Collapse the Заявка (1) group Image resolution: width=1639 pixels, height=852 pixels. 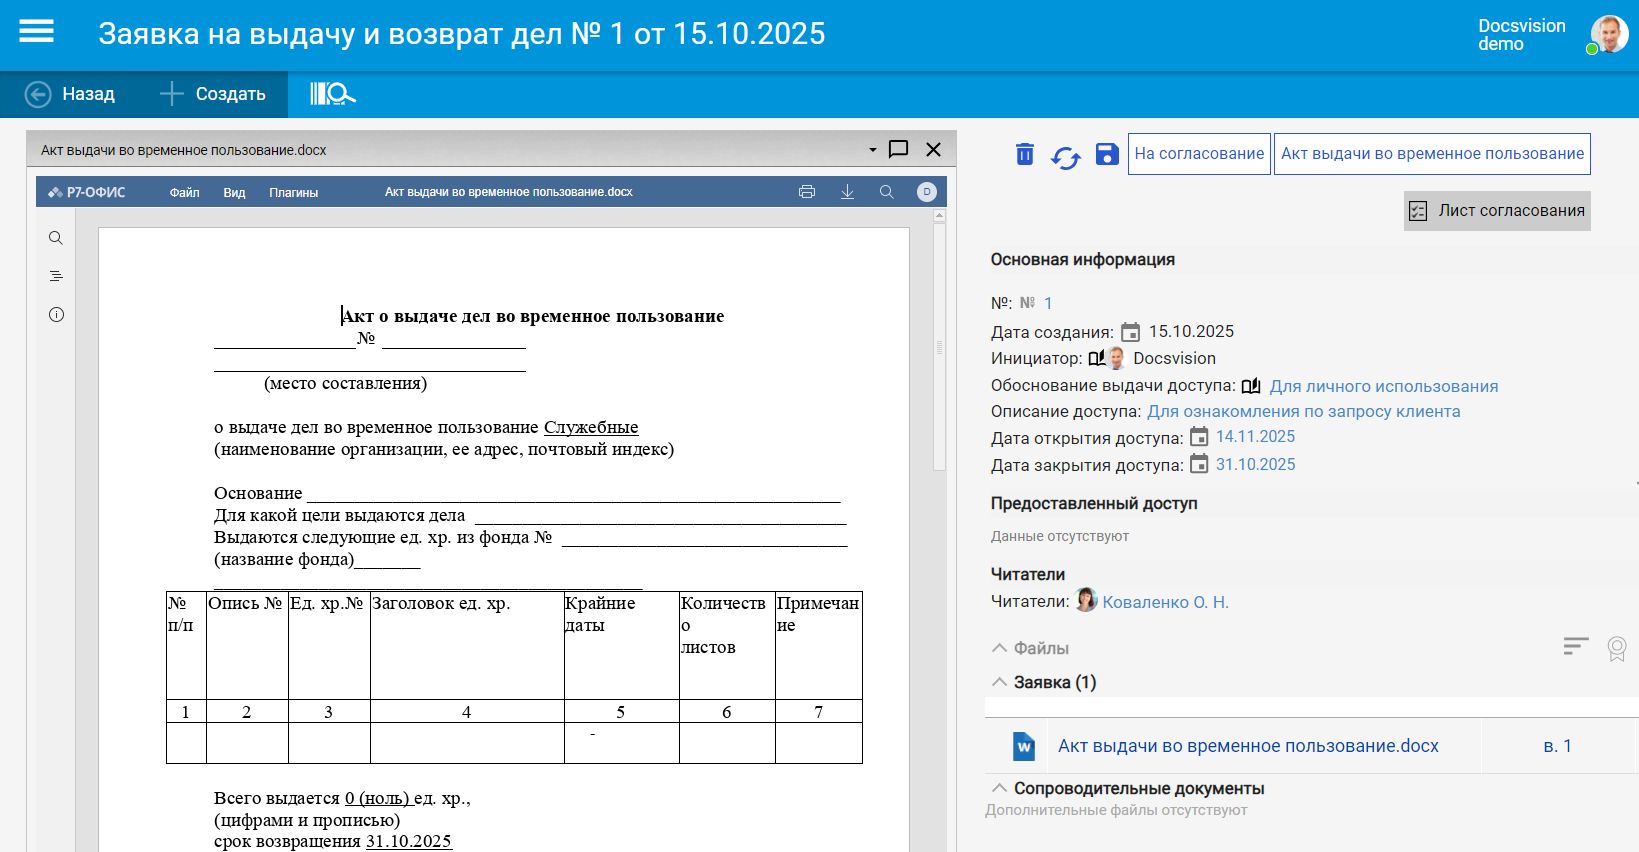(x=999, y=682)
